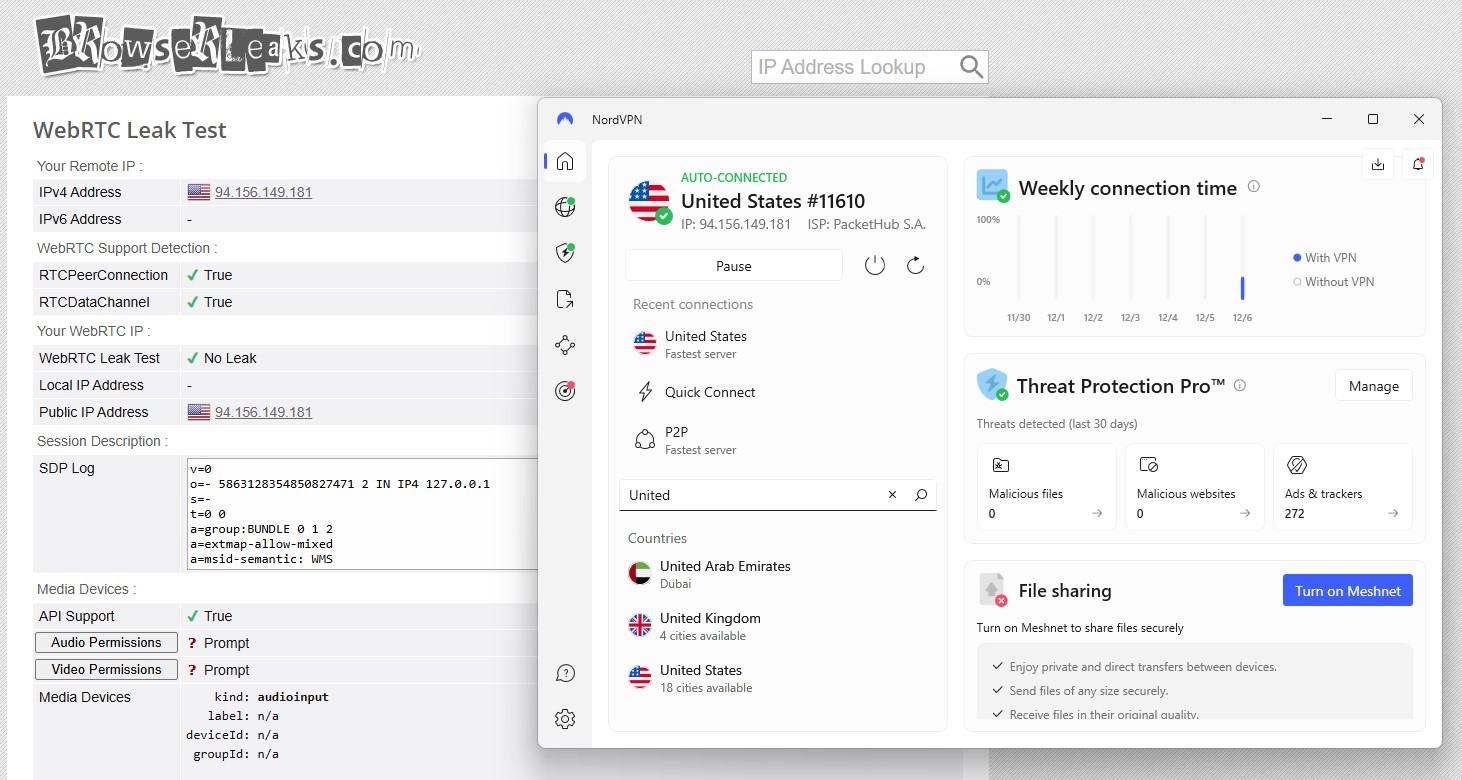
Task: Click the IP Address Lookup magnifier icon
Action: (971, 67)
